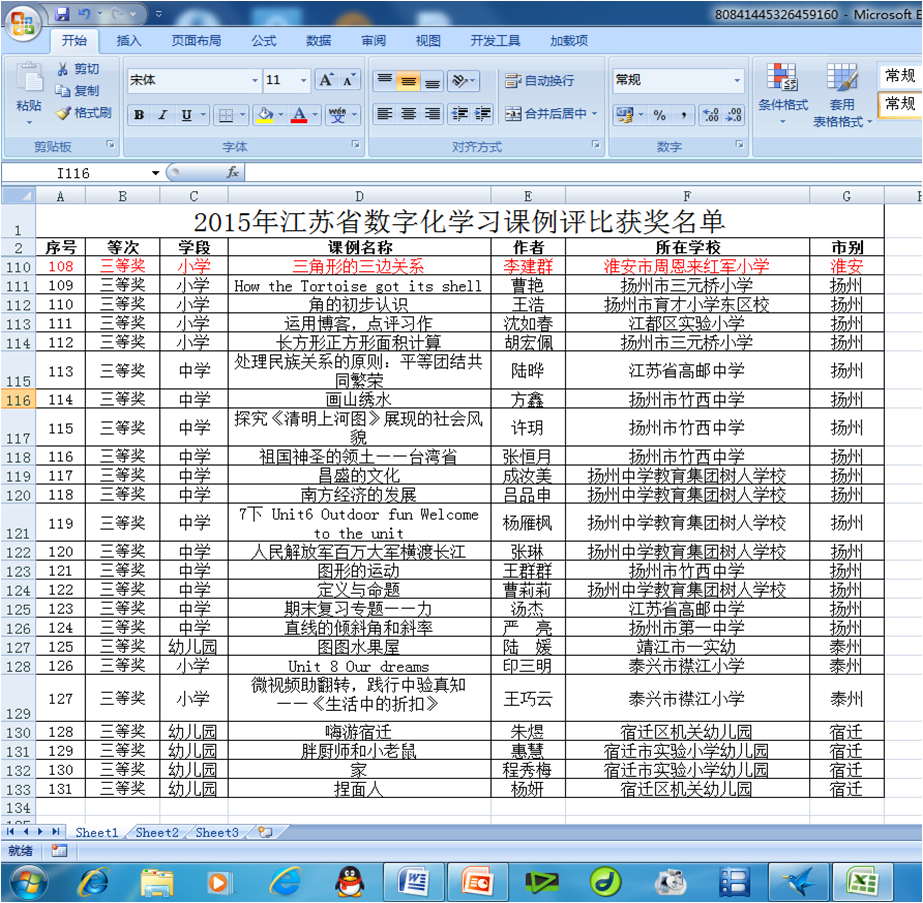
Task: Click the increase font size icon
Action: [326, 80]
